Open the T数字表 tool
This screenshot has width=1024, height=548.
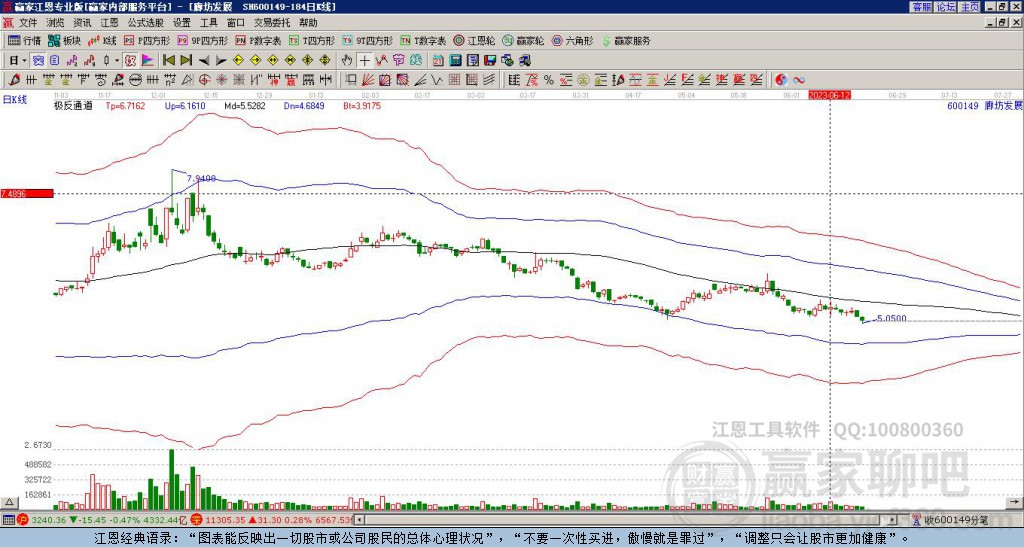click(423, 40)
